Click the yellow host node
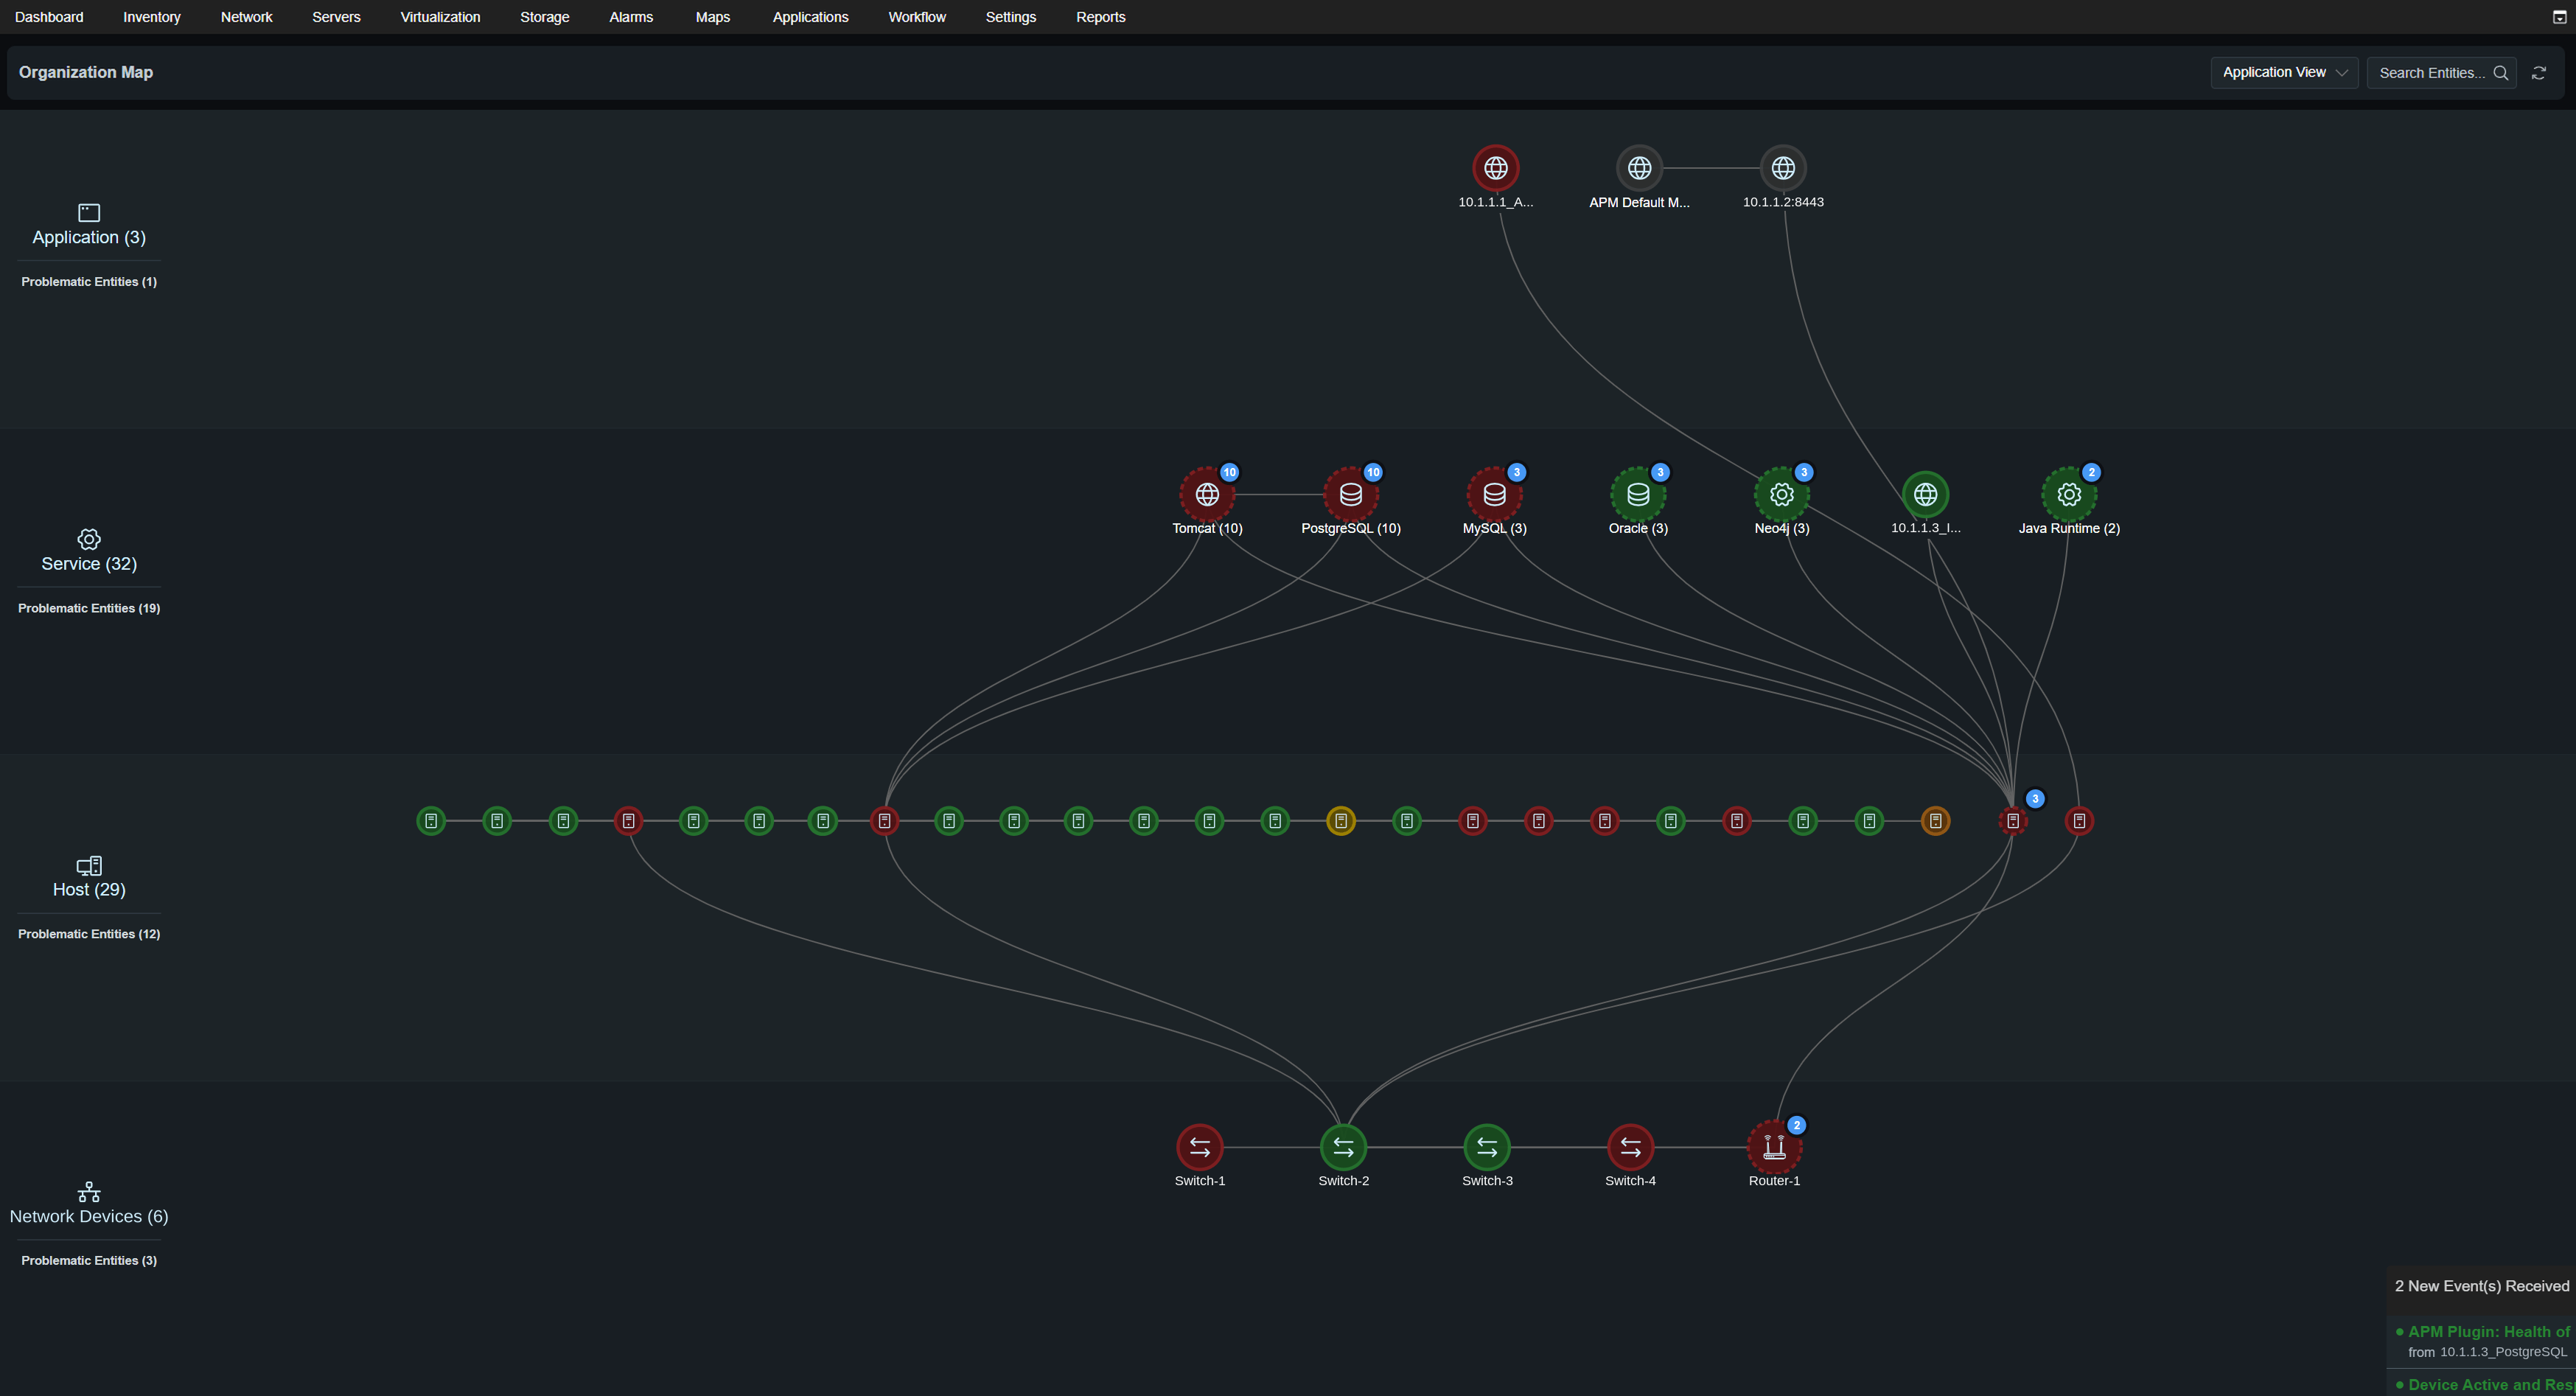Viewport: 2576px width, 1396px height. click(x=1340, y=821)
